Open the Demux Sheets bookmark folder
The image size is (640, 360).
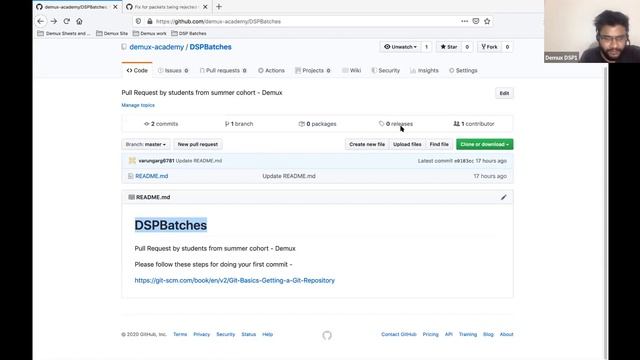pos(64,33)
